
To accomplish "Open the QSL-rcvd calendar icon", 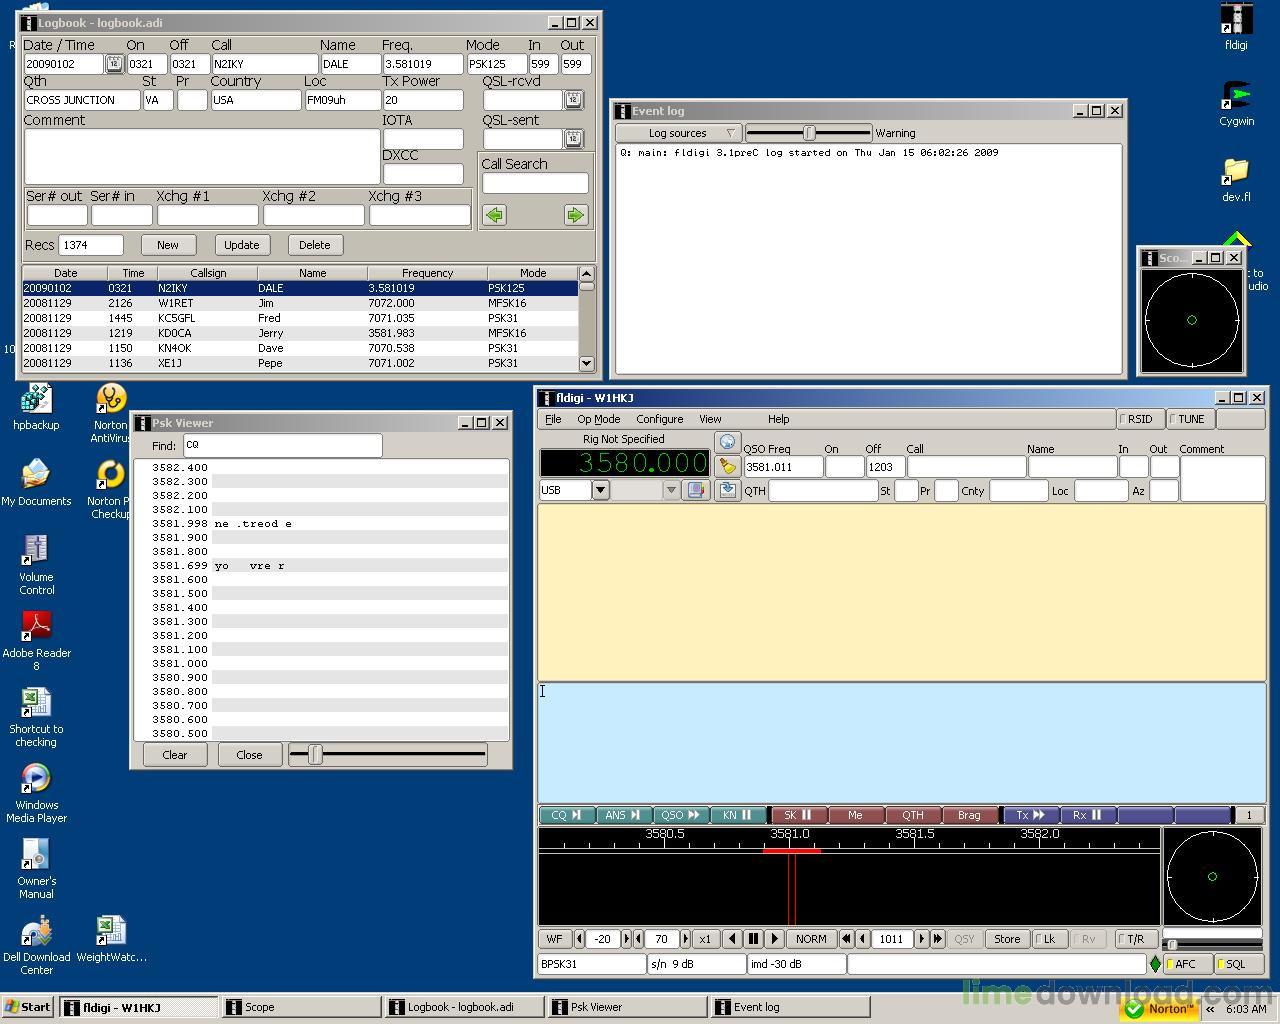I will tap(573, 99).
